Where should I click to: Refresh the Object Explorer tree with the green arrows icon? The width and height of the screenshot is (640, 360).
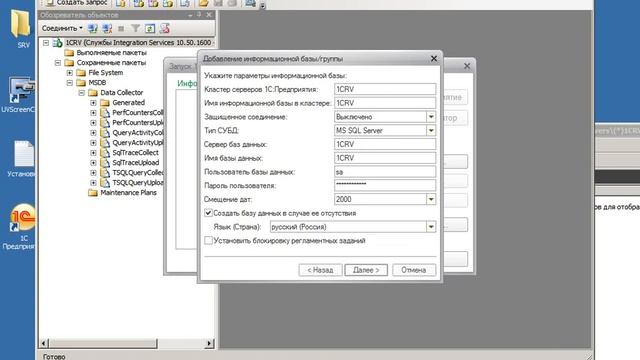150,28
